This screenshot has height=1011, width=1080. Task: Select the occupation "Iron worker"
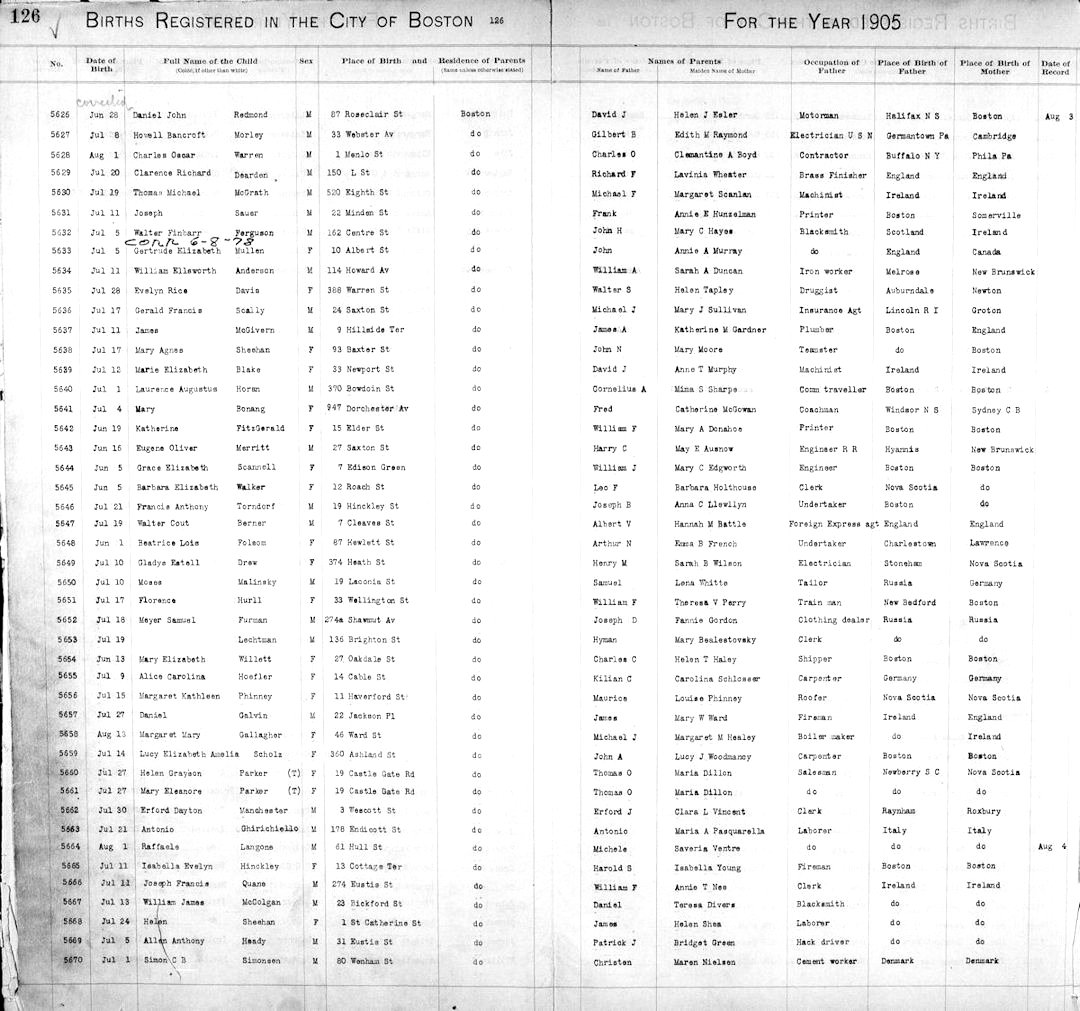[826, 271]
